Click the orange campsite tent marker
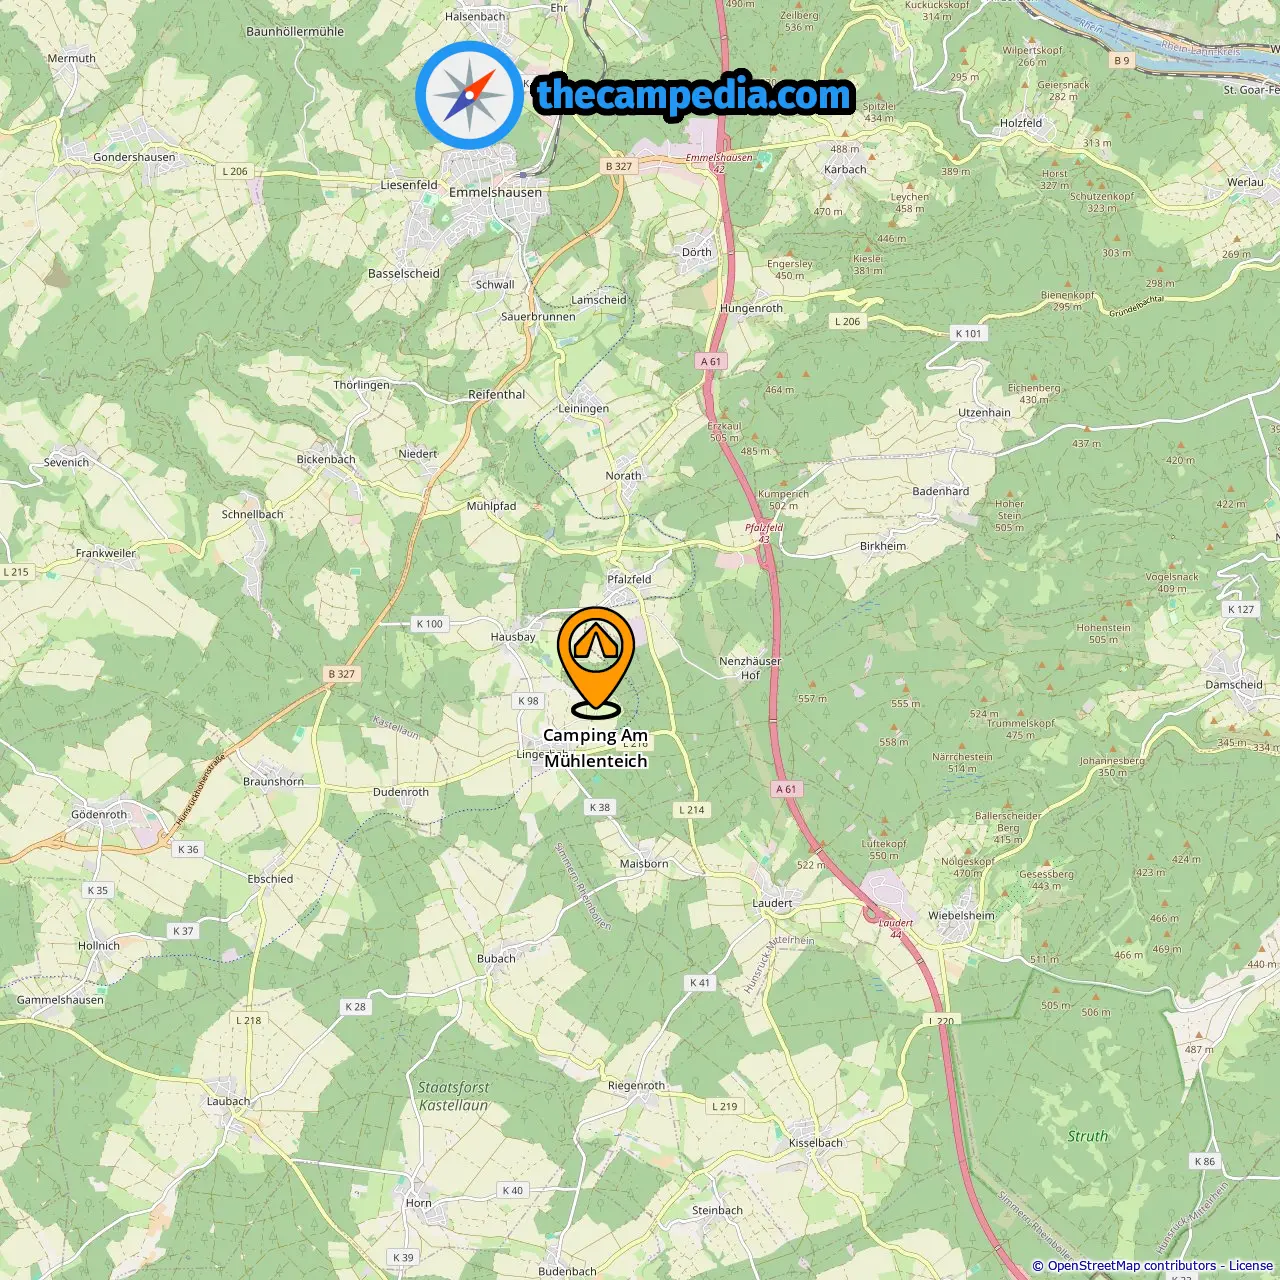1280x1280 pixels. click(x=596, y=661)
